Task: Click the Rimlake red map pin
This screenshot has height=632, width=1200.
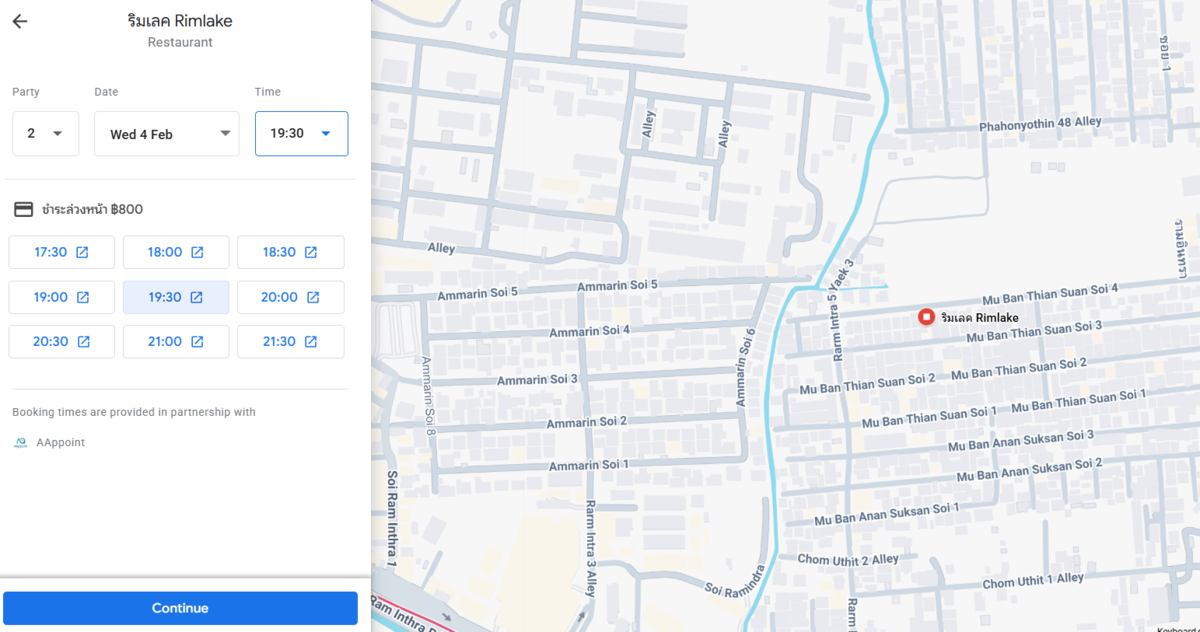Action: click(x=926, y=317)
